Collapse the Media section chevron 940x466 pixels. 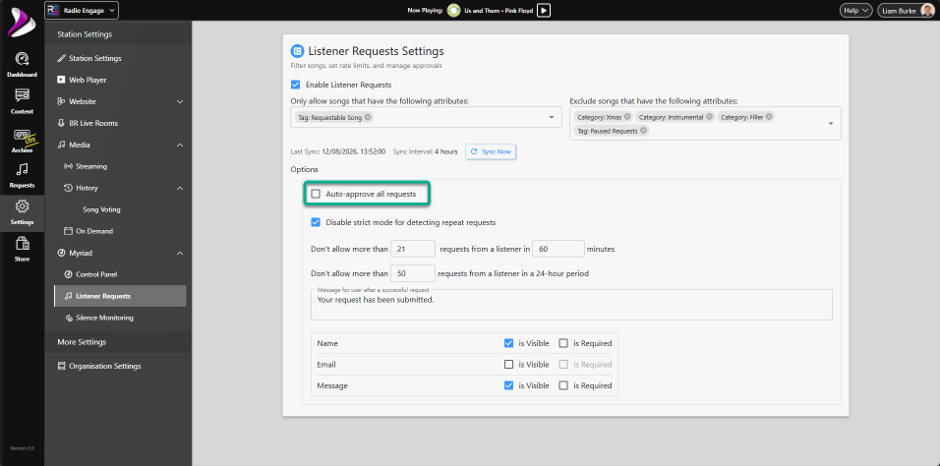(x=180, y=145)
